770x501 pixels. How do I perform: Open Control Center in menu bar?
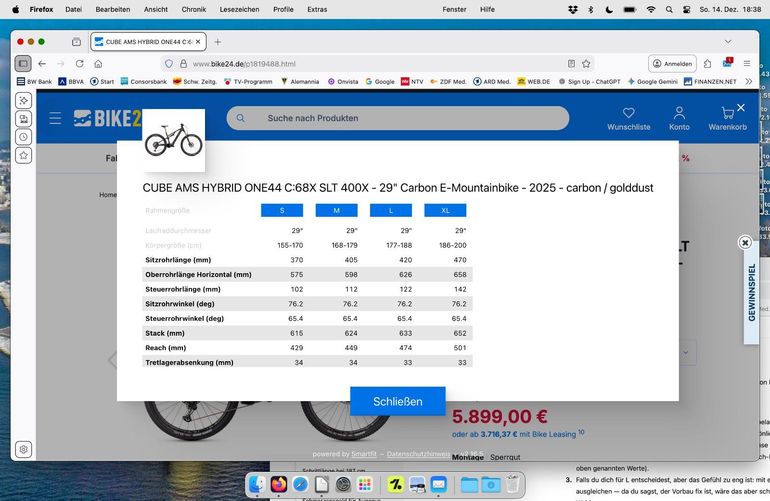[x=687, y=9]
